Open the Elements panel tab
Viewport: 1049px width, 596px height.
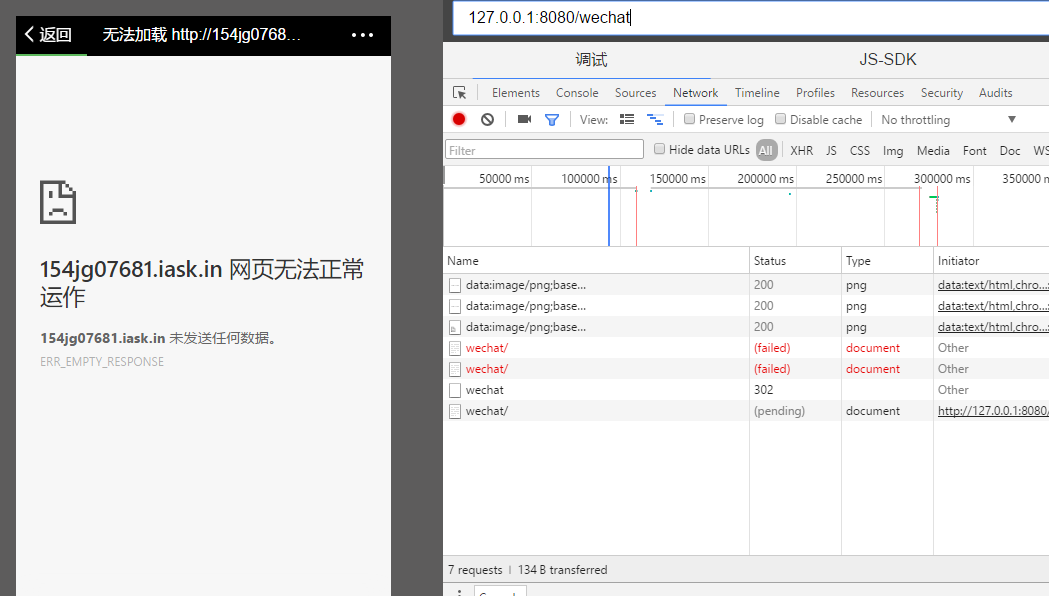[516, 93]
